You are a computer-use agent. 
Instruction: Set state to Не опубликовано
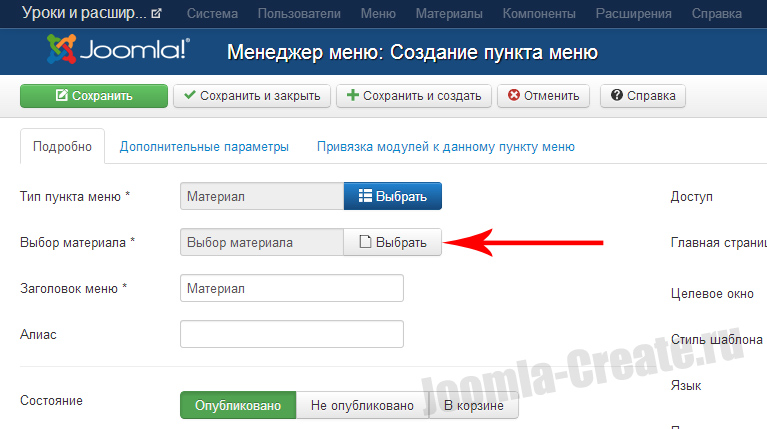tap(362, 405)
